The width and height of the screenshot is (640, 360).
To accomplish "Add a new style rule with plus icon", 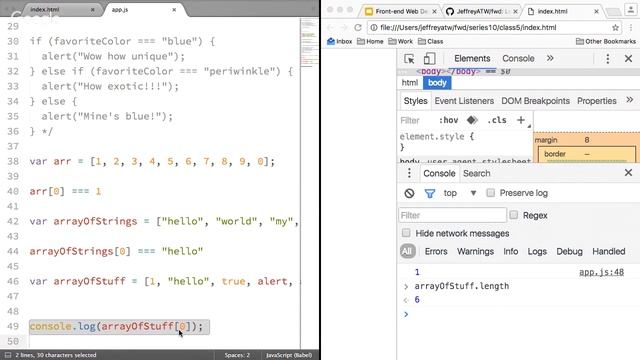I will pyautogui.click(x=521, y=120).
